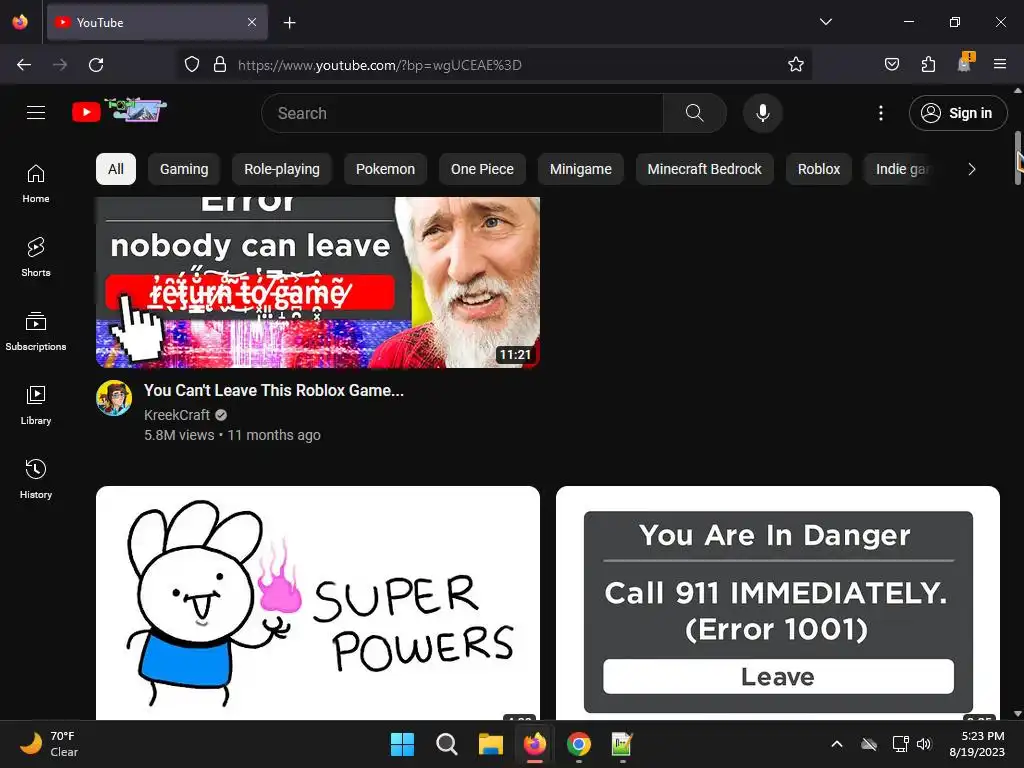
Task: Open tracking protection shield icon
Action: coord(191,65)
